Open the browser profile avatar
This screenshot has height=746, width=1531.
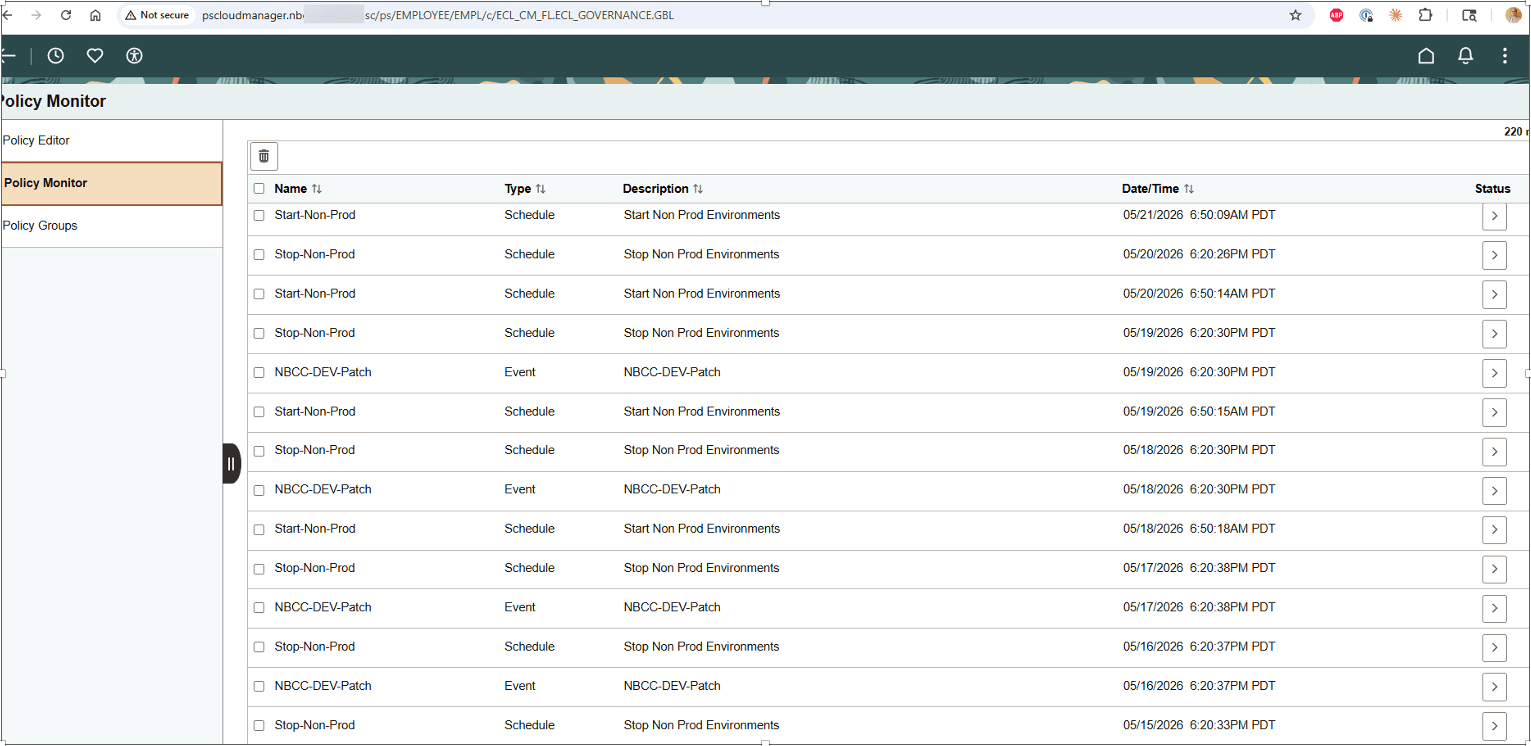[x=1513, y=15]
